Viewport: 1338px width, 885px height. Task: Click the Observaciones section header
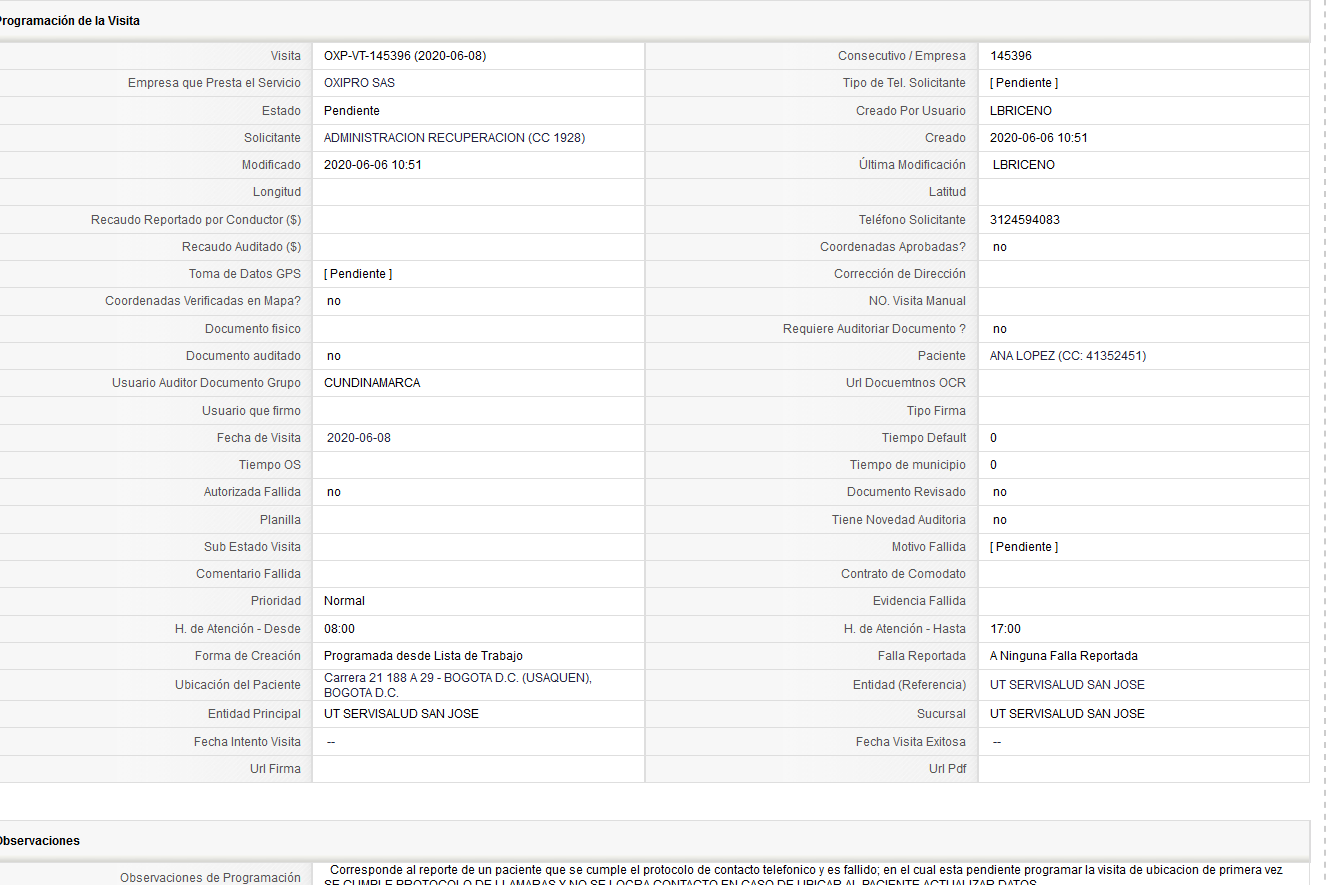pyautogui.click(x=38, y=841)
